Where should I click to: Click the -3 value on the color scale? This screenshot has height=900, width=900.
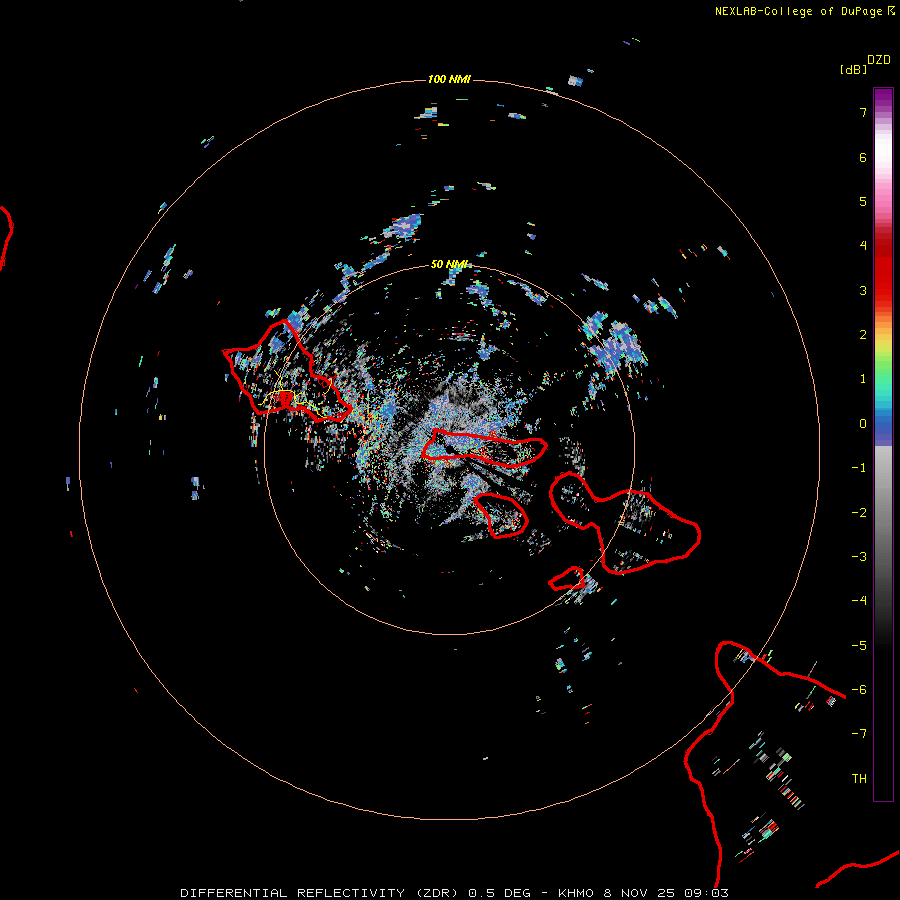click(859, 557)
